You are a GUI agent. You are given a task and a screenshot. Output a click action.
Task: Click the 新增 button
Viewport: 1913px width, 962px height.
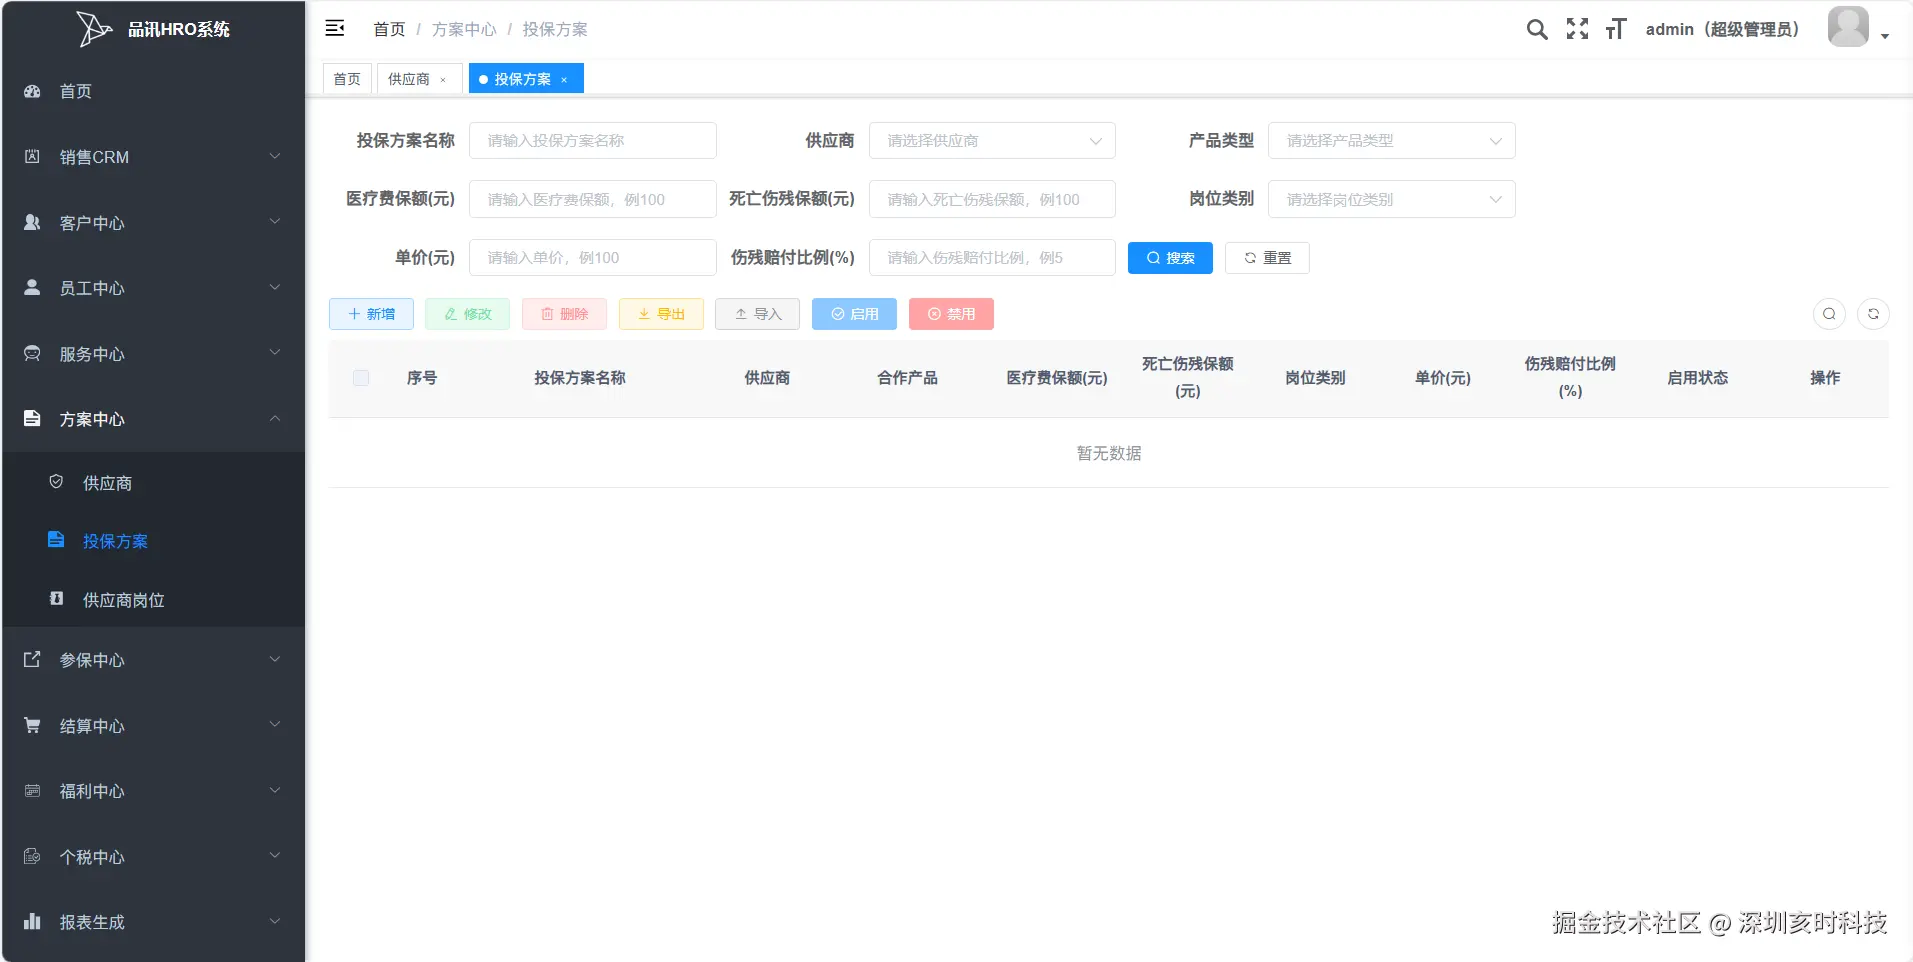371,314
